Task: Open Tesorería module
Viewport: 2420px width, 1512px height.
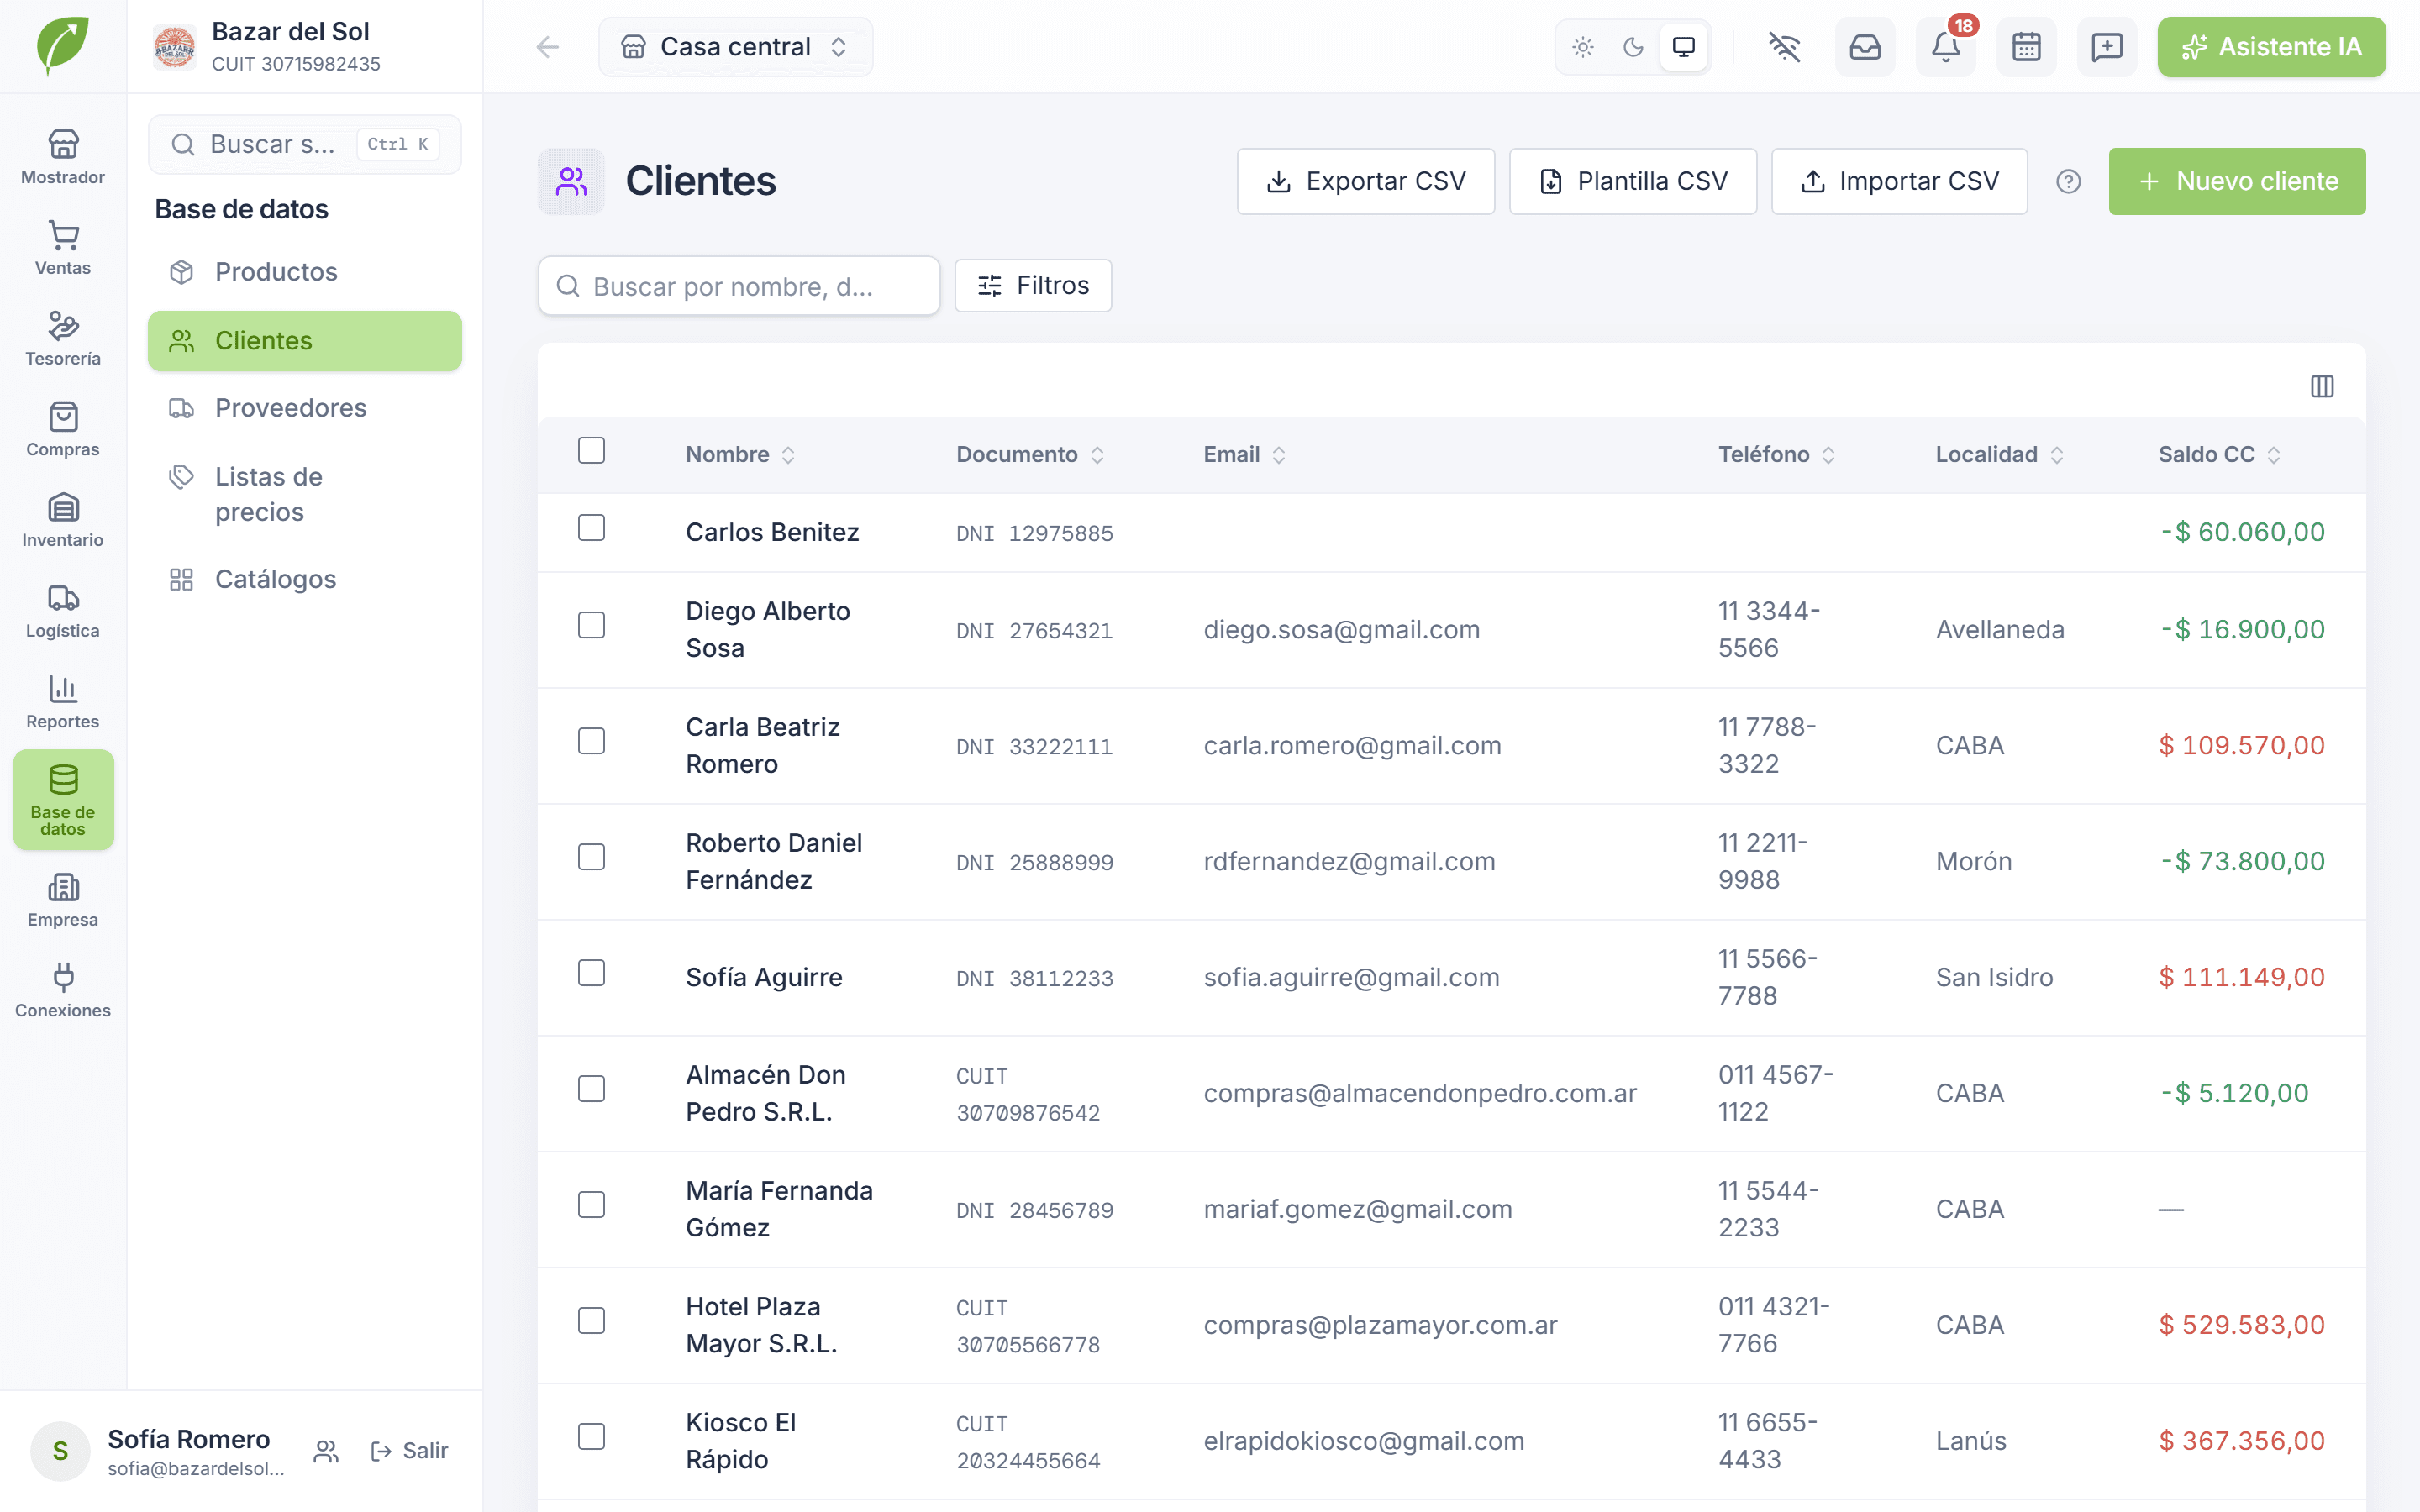Action: [x=63, y=339]
